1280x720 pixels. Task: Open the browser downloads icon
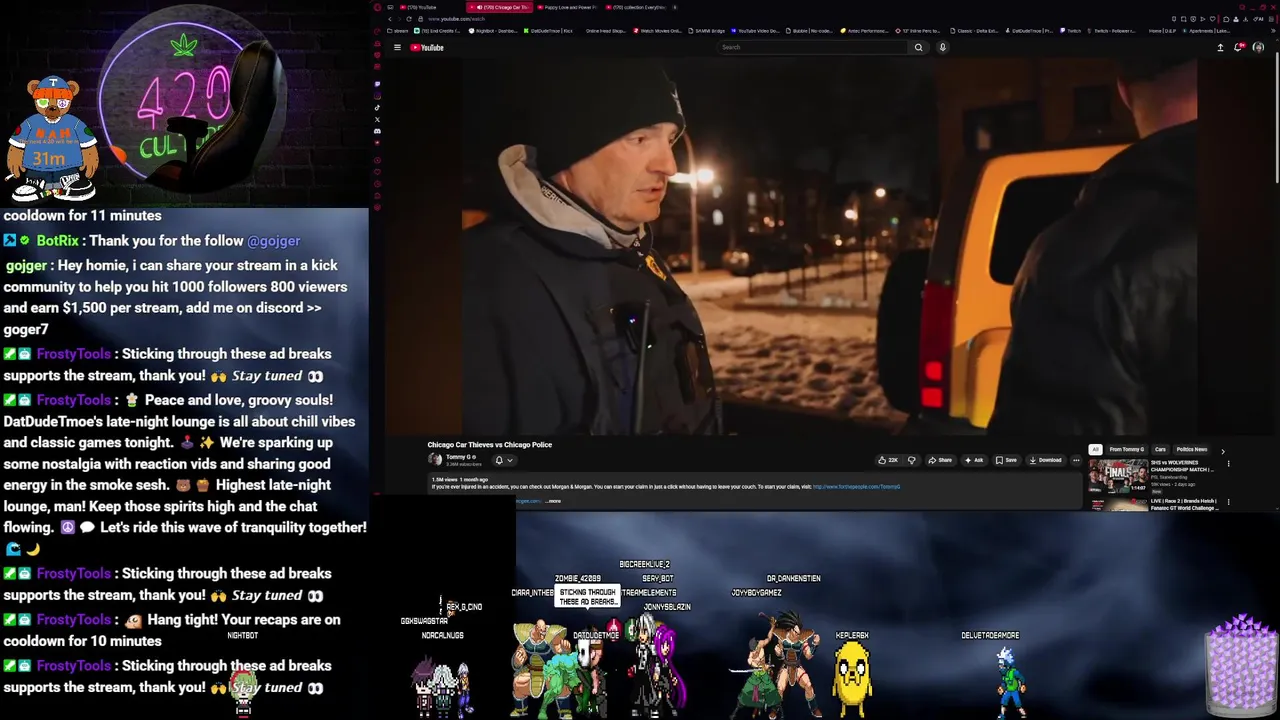[1245, 19]
